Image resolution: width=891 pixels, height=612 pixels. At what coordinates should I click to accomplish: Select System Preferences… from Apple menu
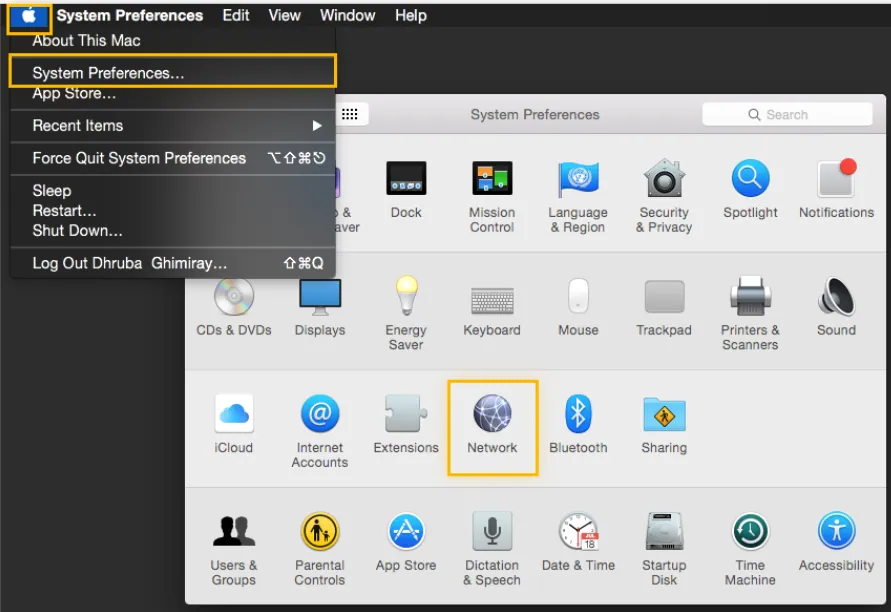173,73
